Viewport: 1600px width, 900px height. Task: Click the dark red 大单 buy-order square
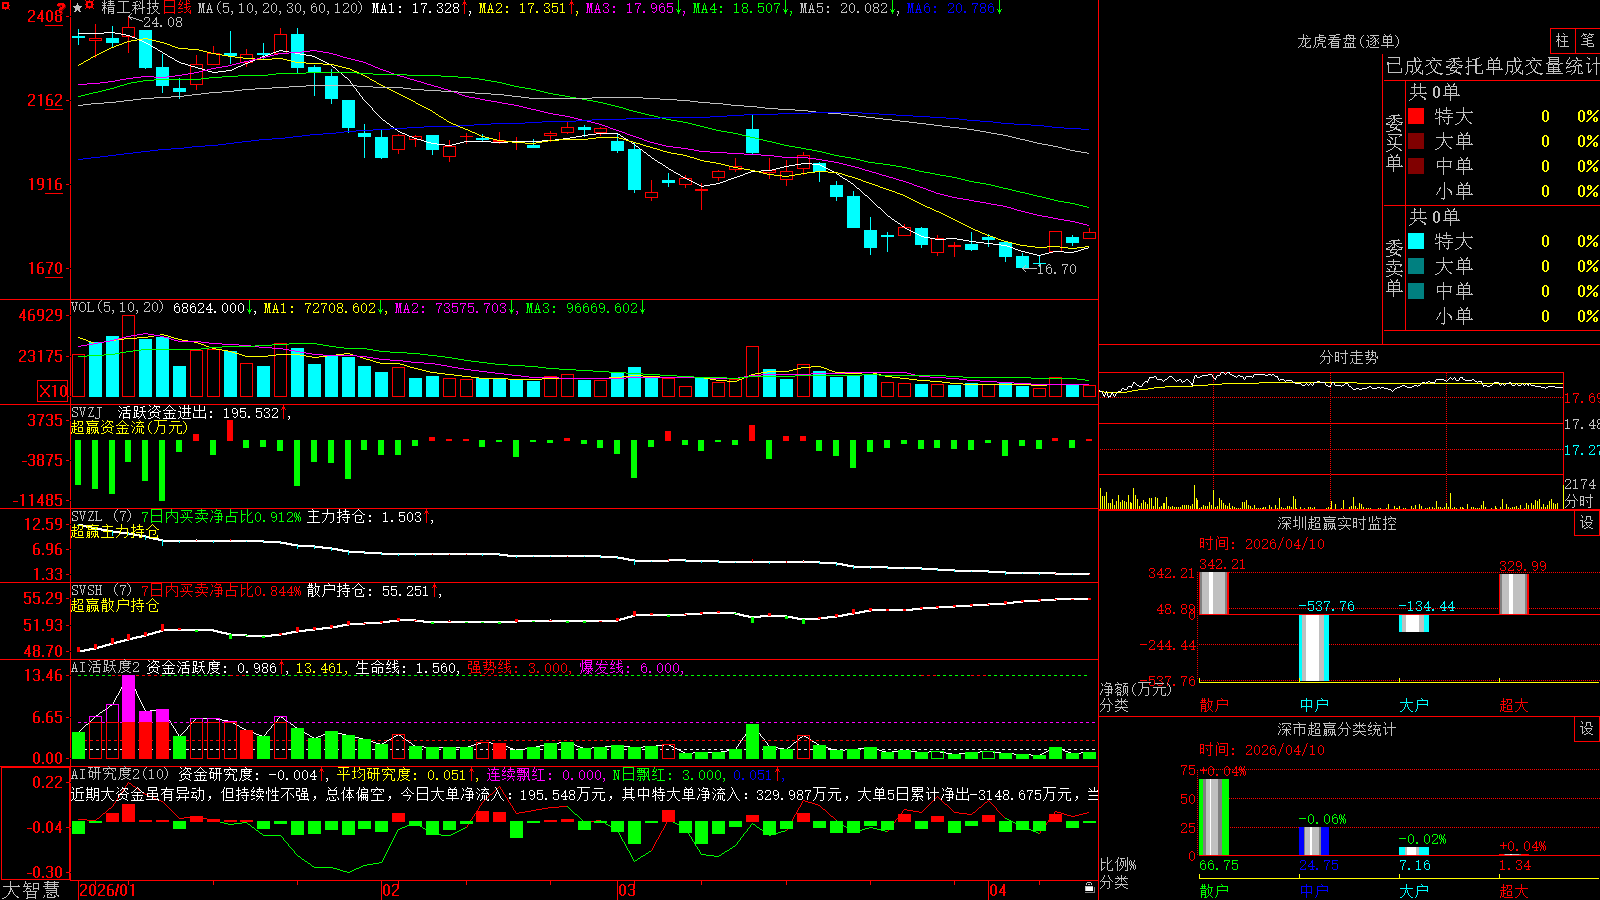[x=1416, y=141]
